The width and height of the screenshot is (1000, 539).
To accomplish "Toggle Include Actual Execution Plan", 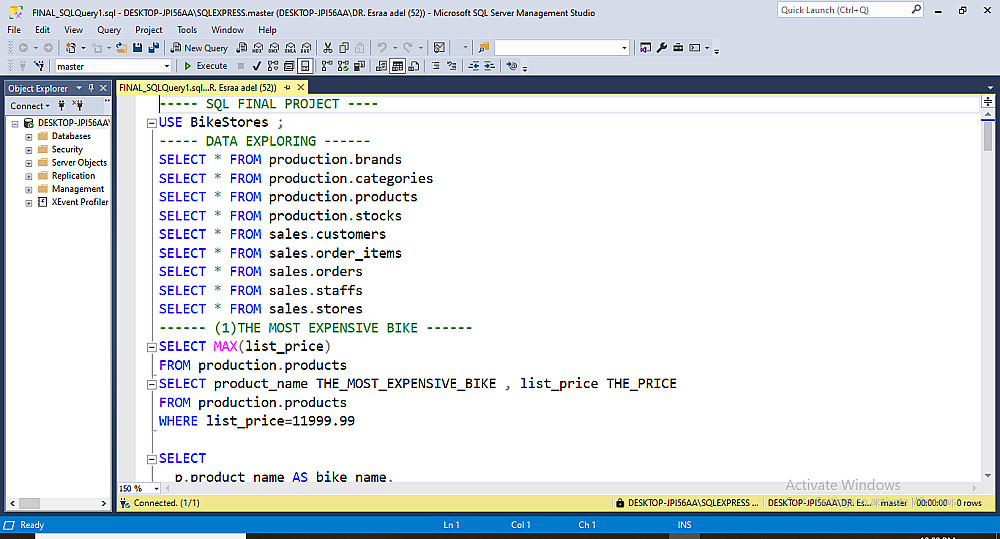I will 327,66.
